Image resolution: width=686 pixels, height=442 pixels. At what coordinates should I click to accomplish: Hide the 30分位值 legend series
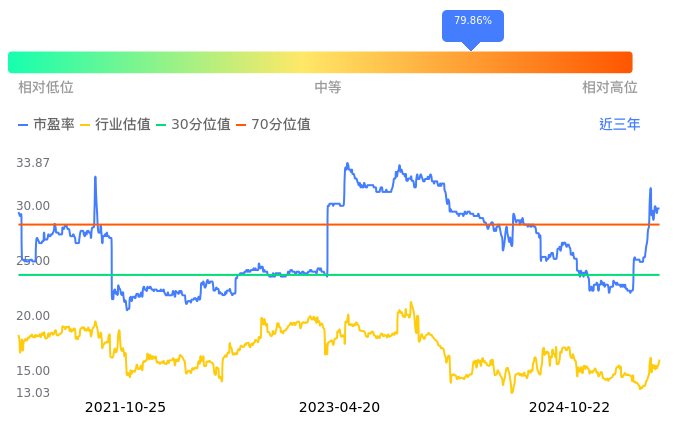click(x=193, y=125)
